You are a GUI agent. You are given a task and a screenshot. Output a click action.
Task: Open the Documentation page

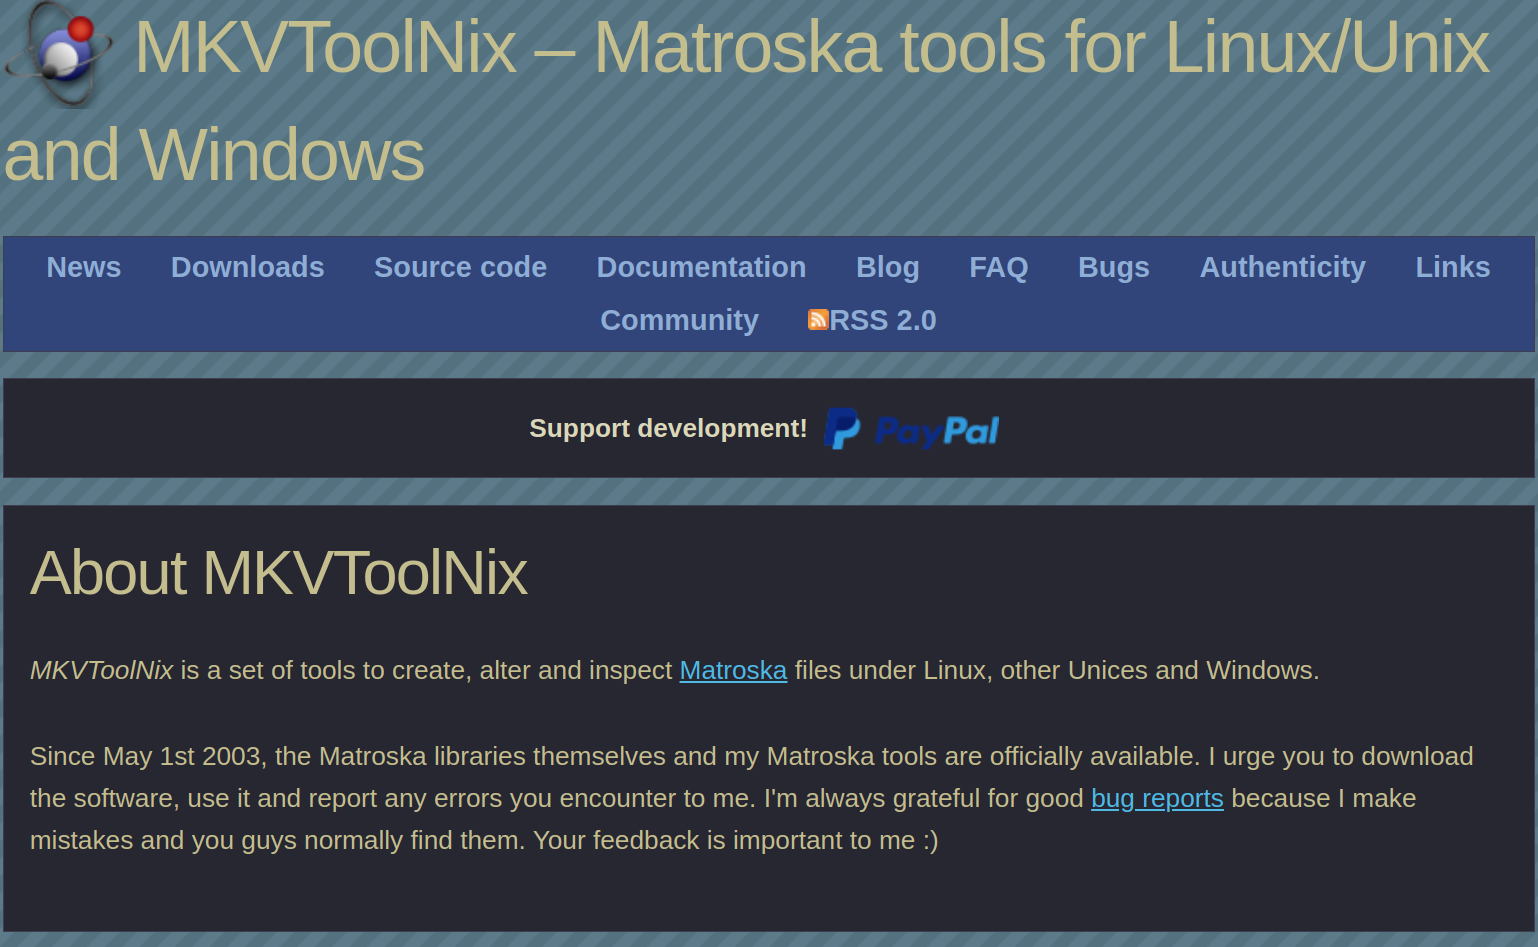[x=701, y=267]
